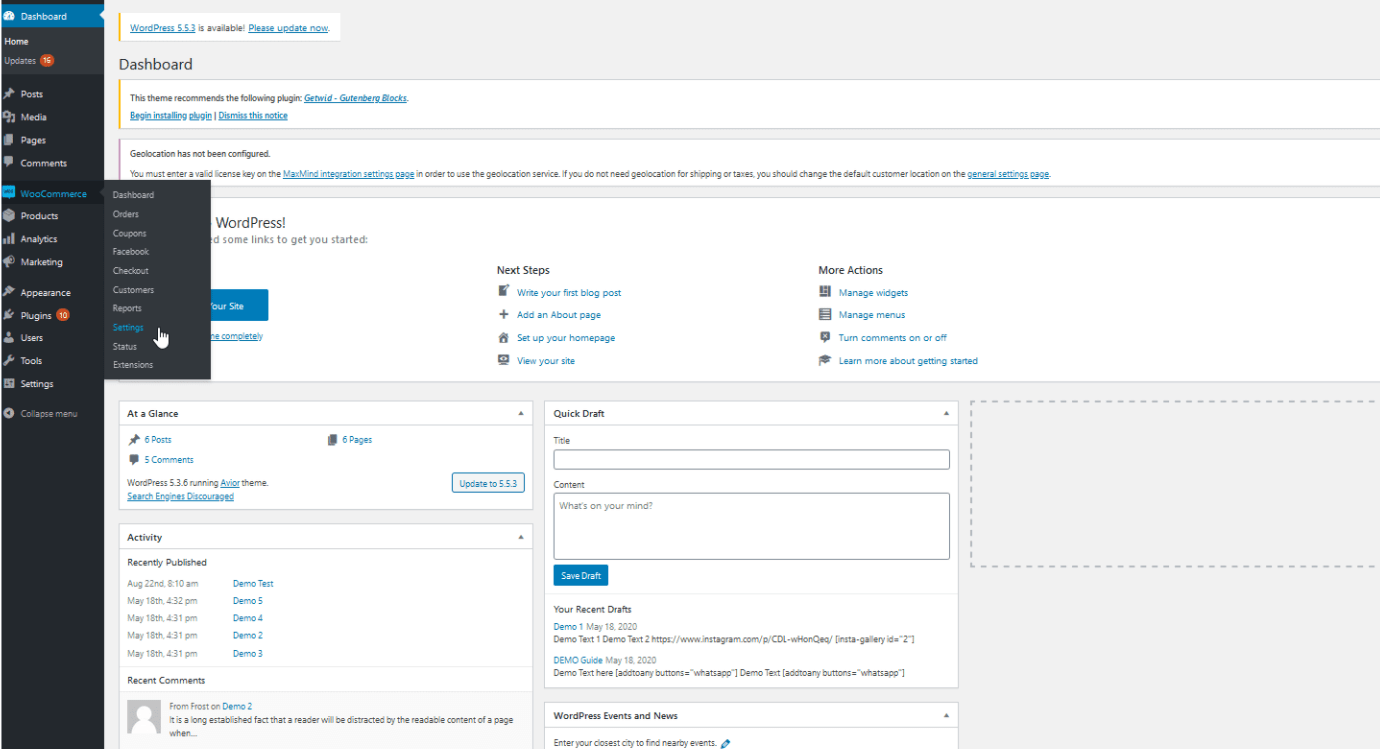The width and height of the screenshot is (1380, 749).
Task: Open Reports in WooCommerce submenu
Action: pyautogui.click(x=127, y=308)
